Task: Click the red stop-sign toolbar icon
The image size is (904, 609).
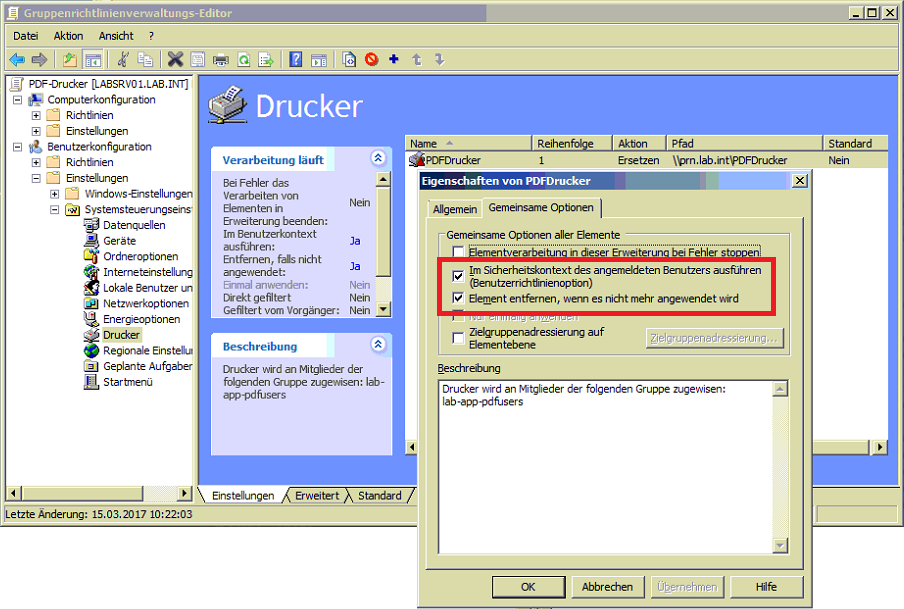Action: point(372,60)
